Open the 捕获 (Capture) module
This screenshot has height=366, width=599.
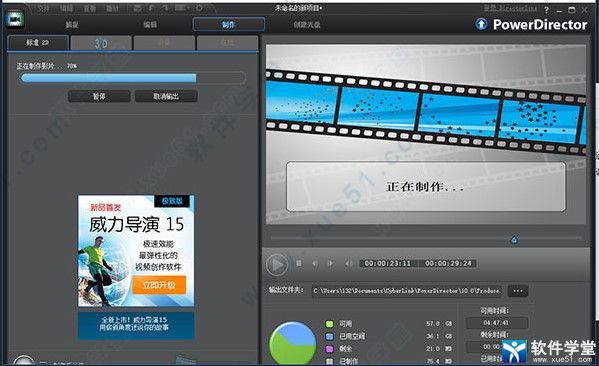coord(72,24)
